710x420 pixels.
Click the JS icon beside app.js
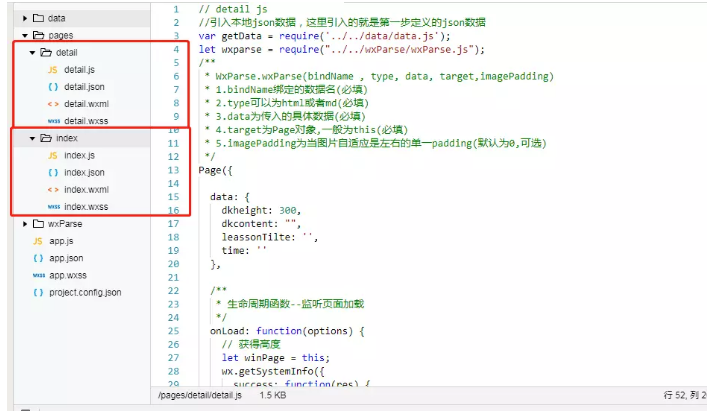tap(38, 241)
